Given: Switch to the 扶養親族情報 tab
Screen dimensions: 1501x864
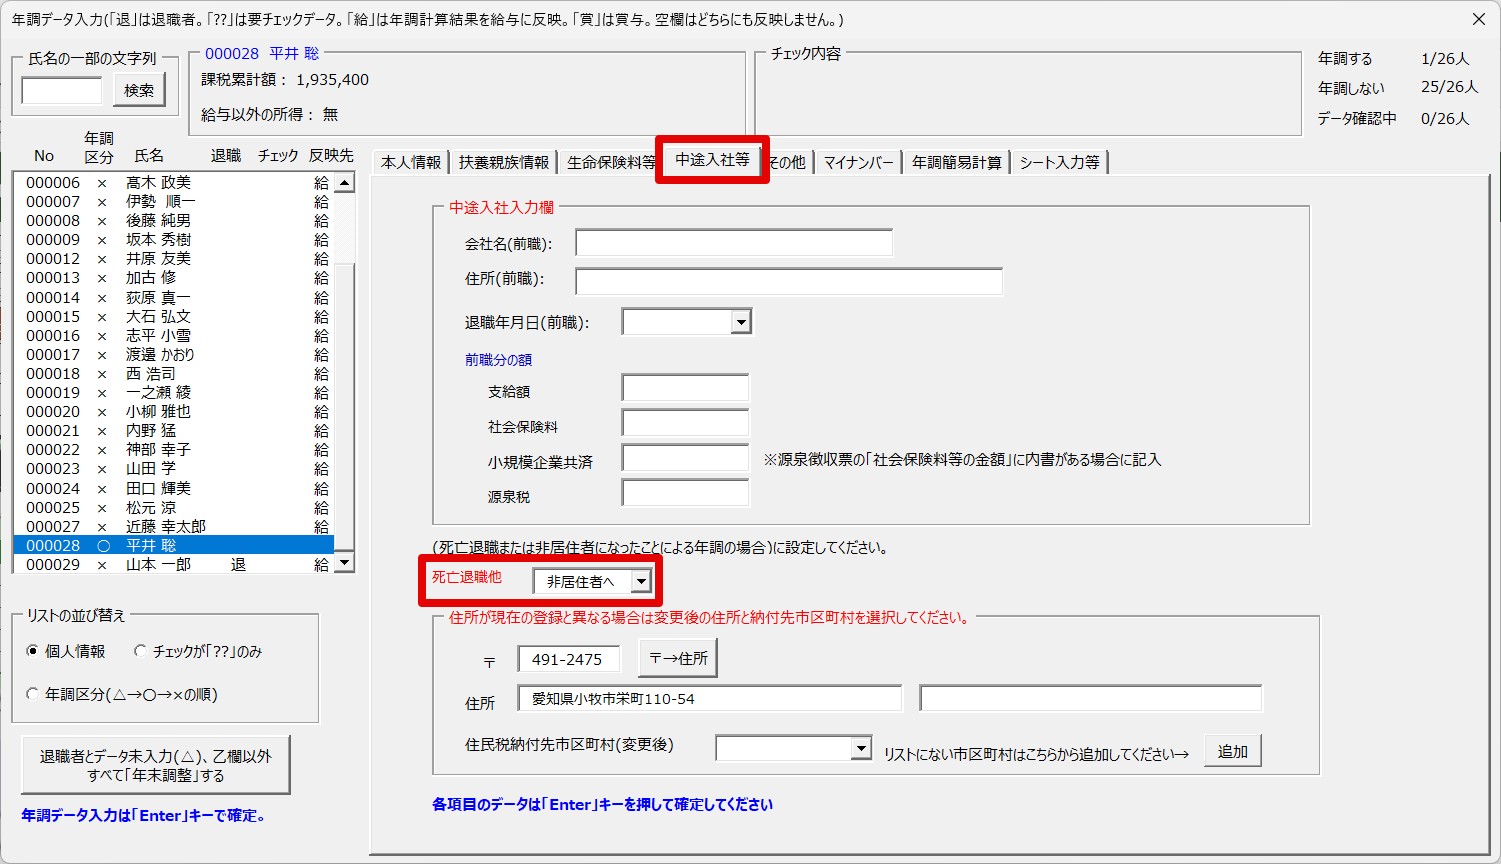Looking at the screenshot, I should point(504,162).
